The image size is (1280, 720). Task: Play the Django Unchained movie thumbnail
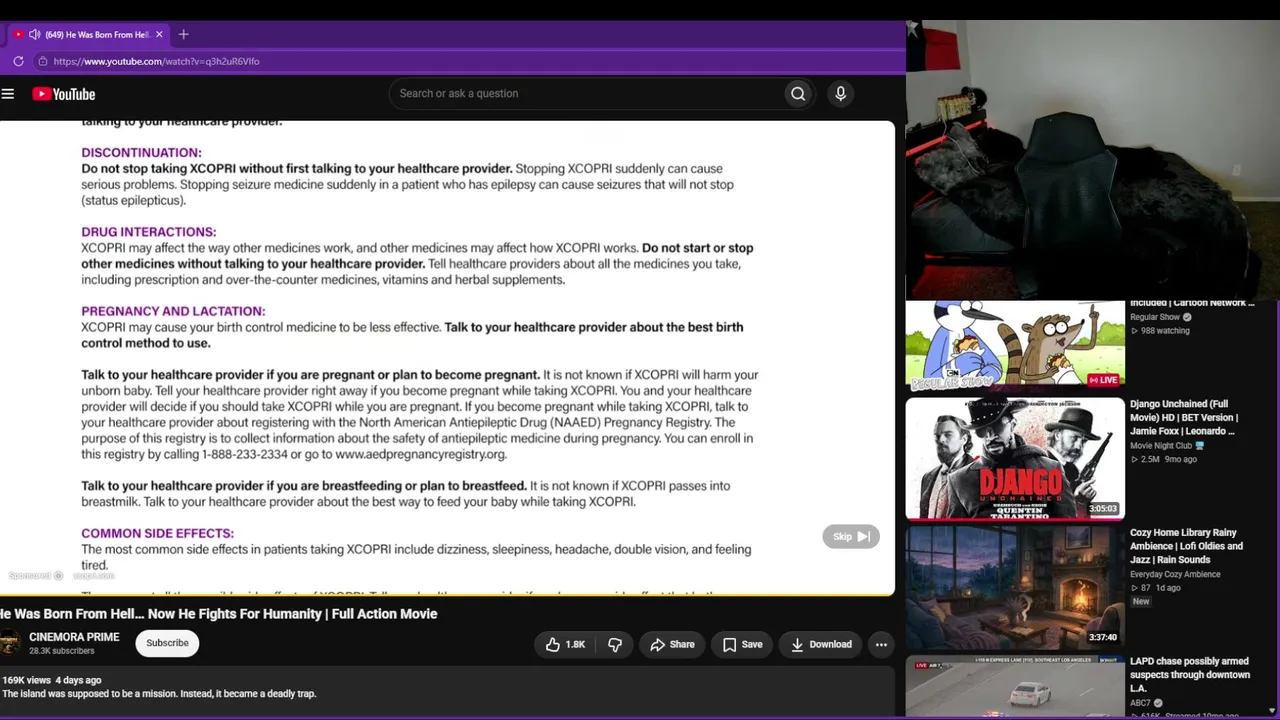1015,459
